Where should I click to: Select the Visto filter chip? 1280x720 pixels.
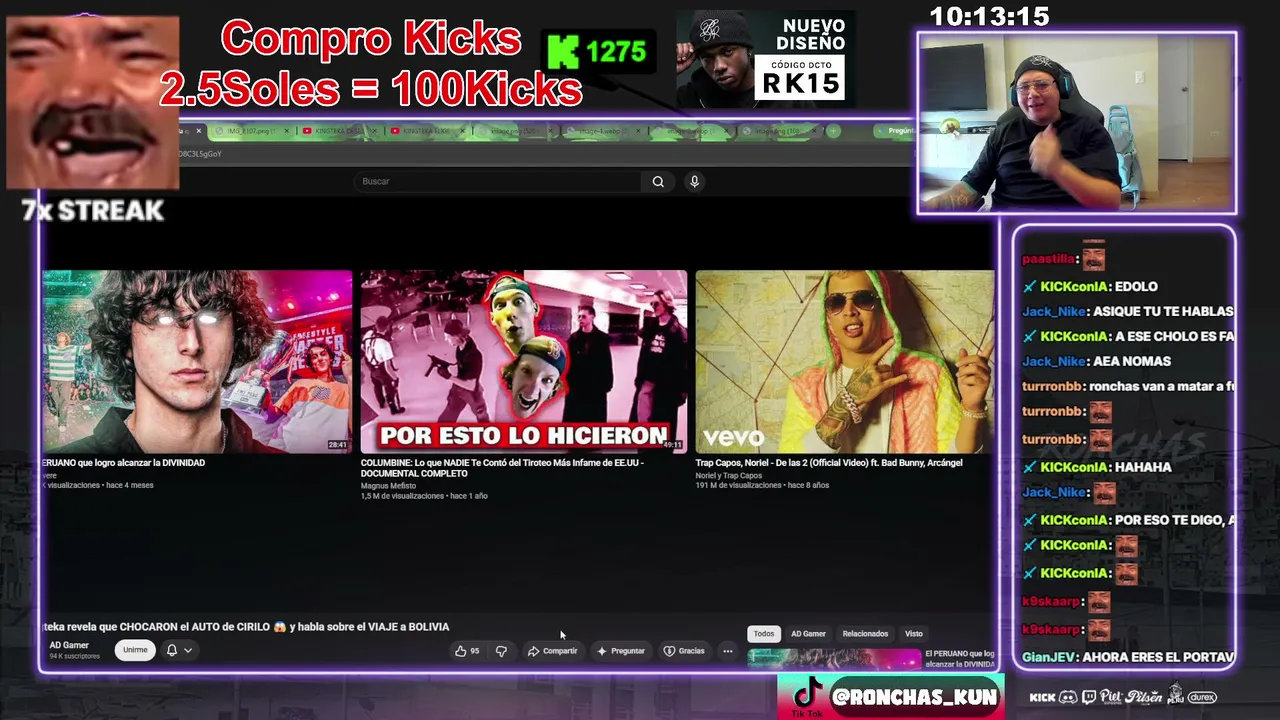point(914,634)
